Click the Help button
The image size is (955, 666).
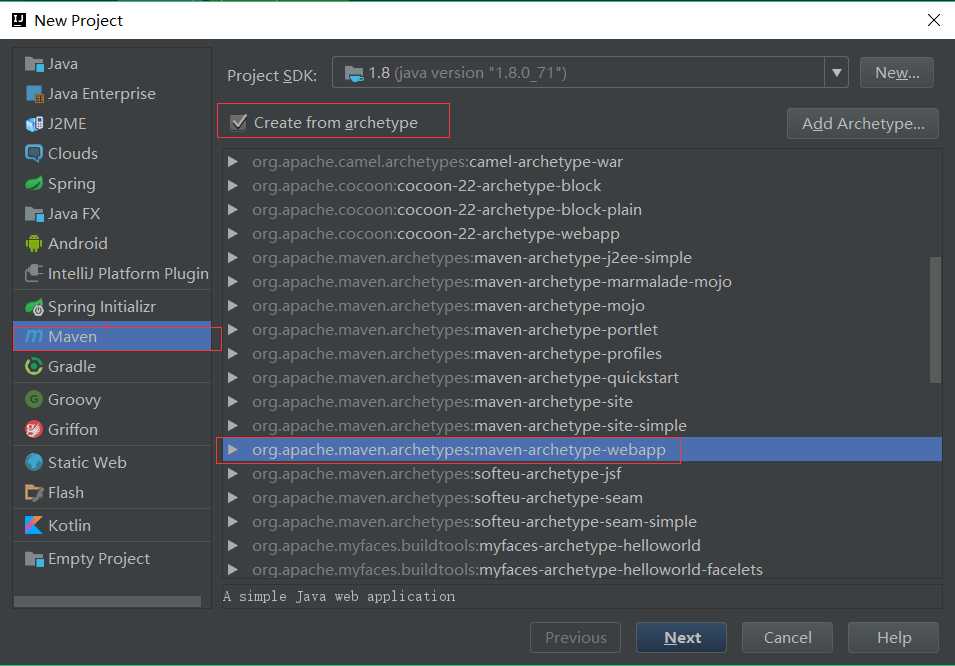point(893,637)
